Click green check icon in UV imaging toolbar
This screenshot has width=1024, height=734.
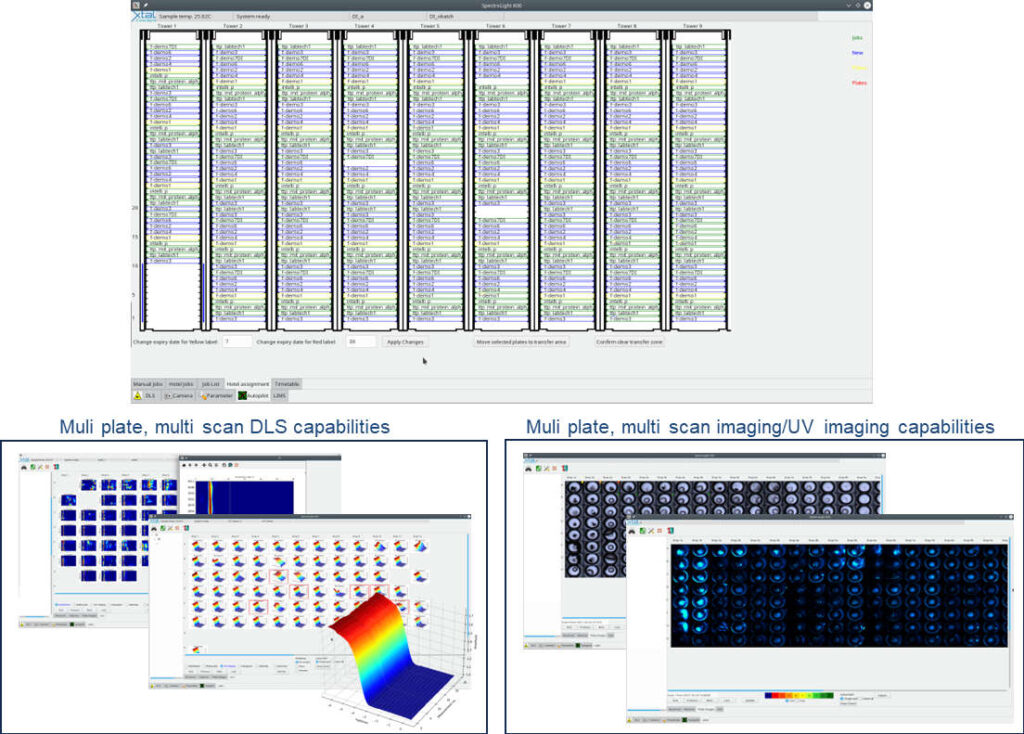pos(540,466)
